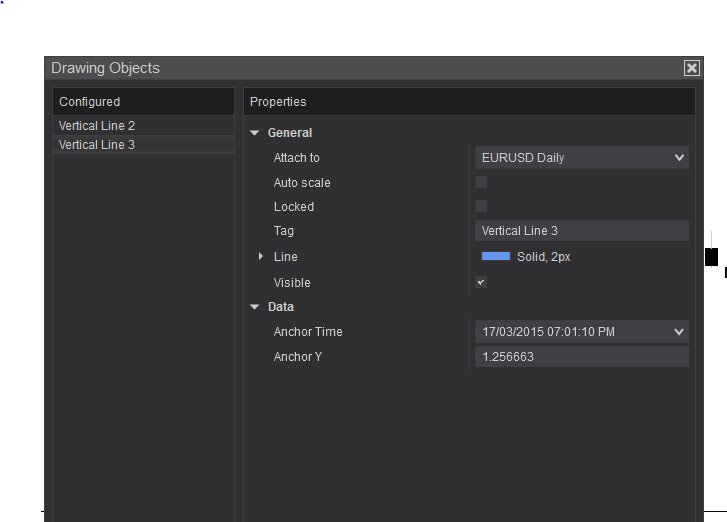This screenshot has width=727, height=522.
Task: Expand the Line property arrow
Action: point(261,257)
